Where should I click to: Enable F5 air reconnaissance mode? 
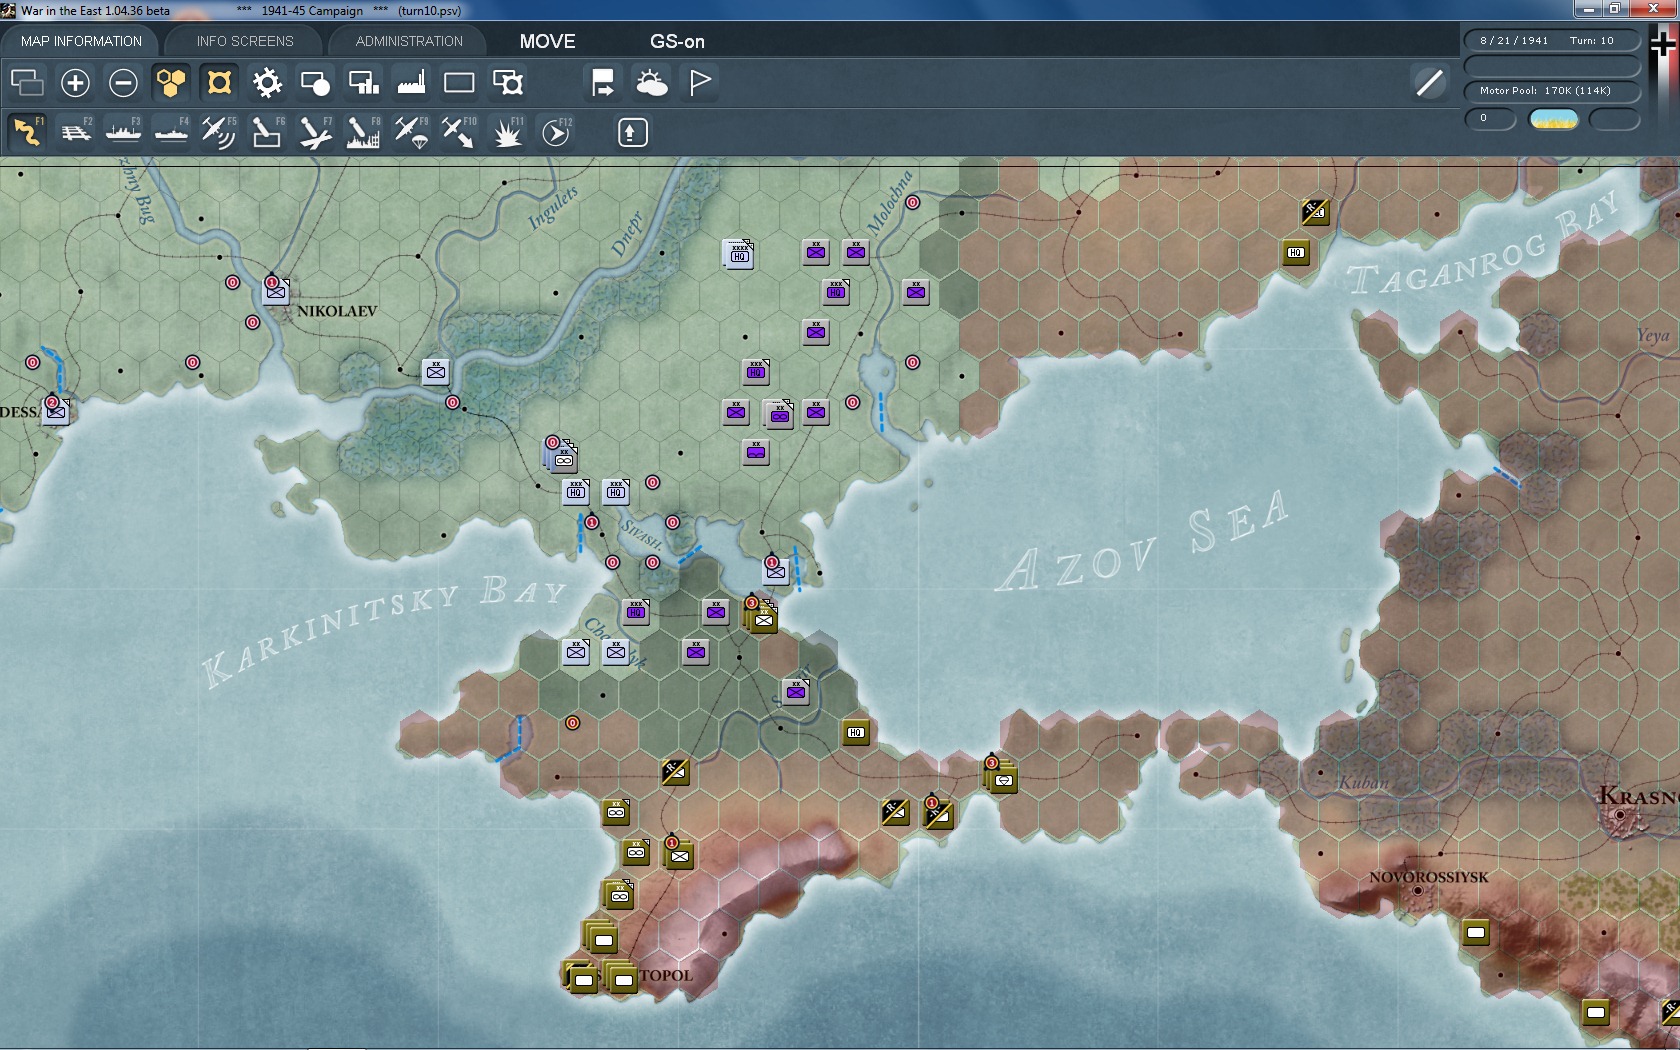pyautogui.click(x=219, y=132)
